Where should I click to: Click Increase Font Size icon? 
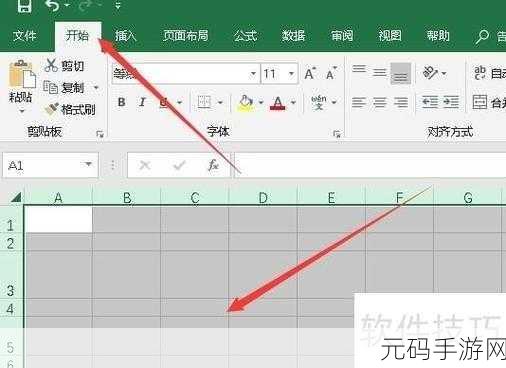(x=310, y=73)
